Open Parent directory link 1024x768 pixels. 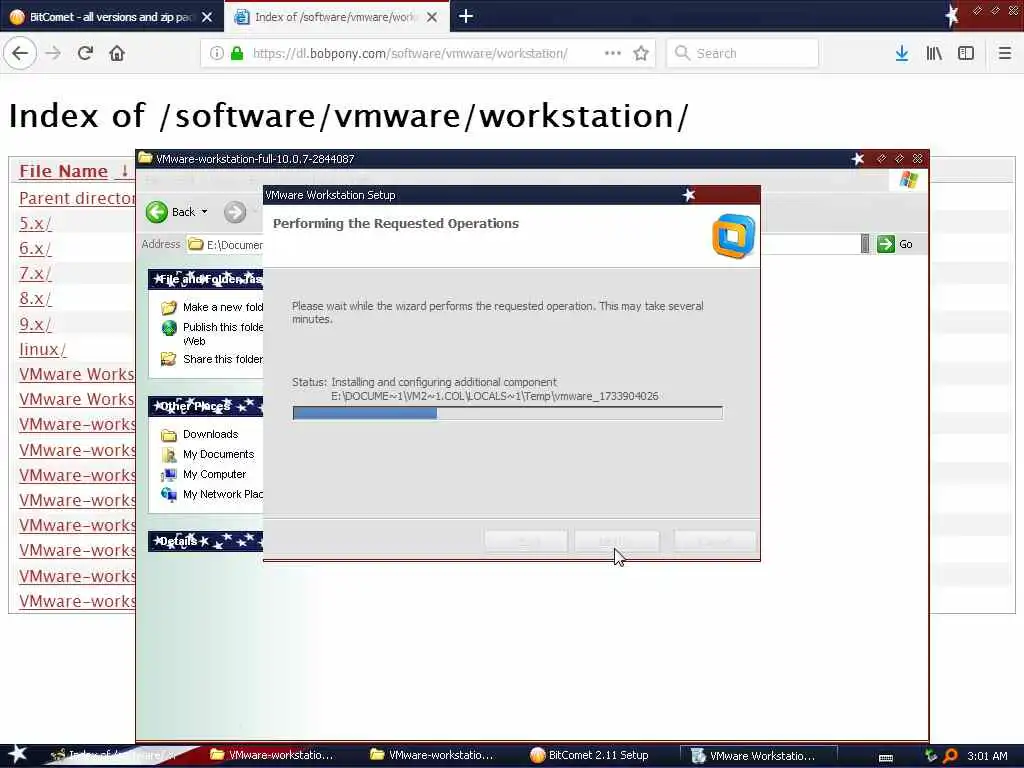[x=77, y=198]
